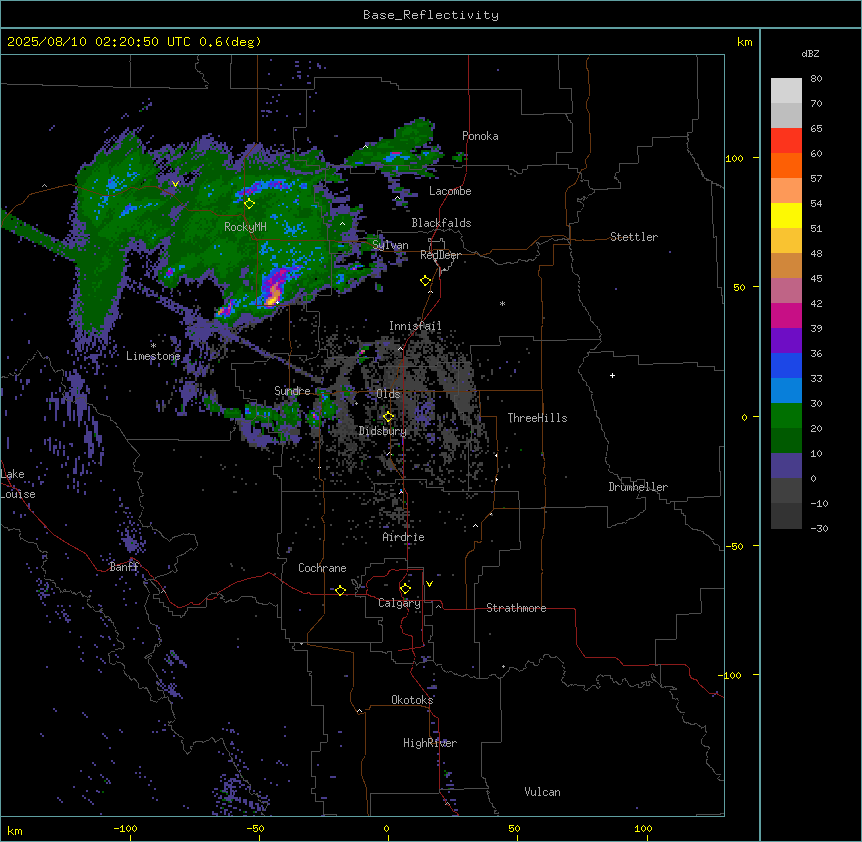862x842 pixels.
Task: Select the HighRiver label
Action: click(430, 743)
